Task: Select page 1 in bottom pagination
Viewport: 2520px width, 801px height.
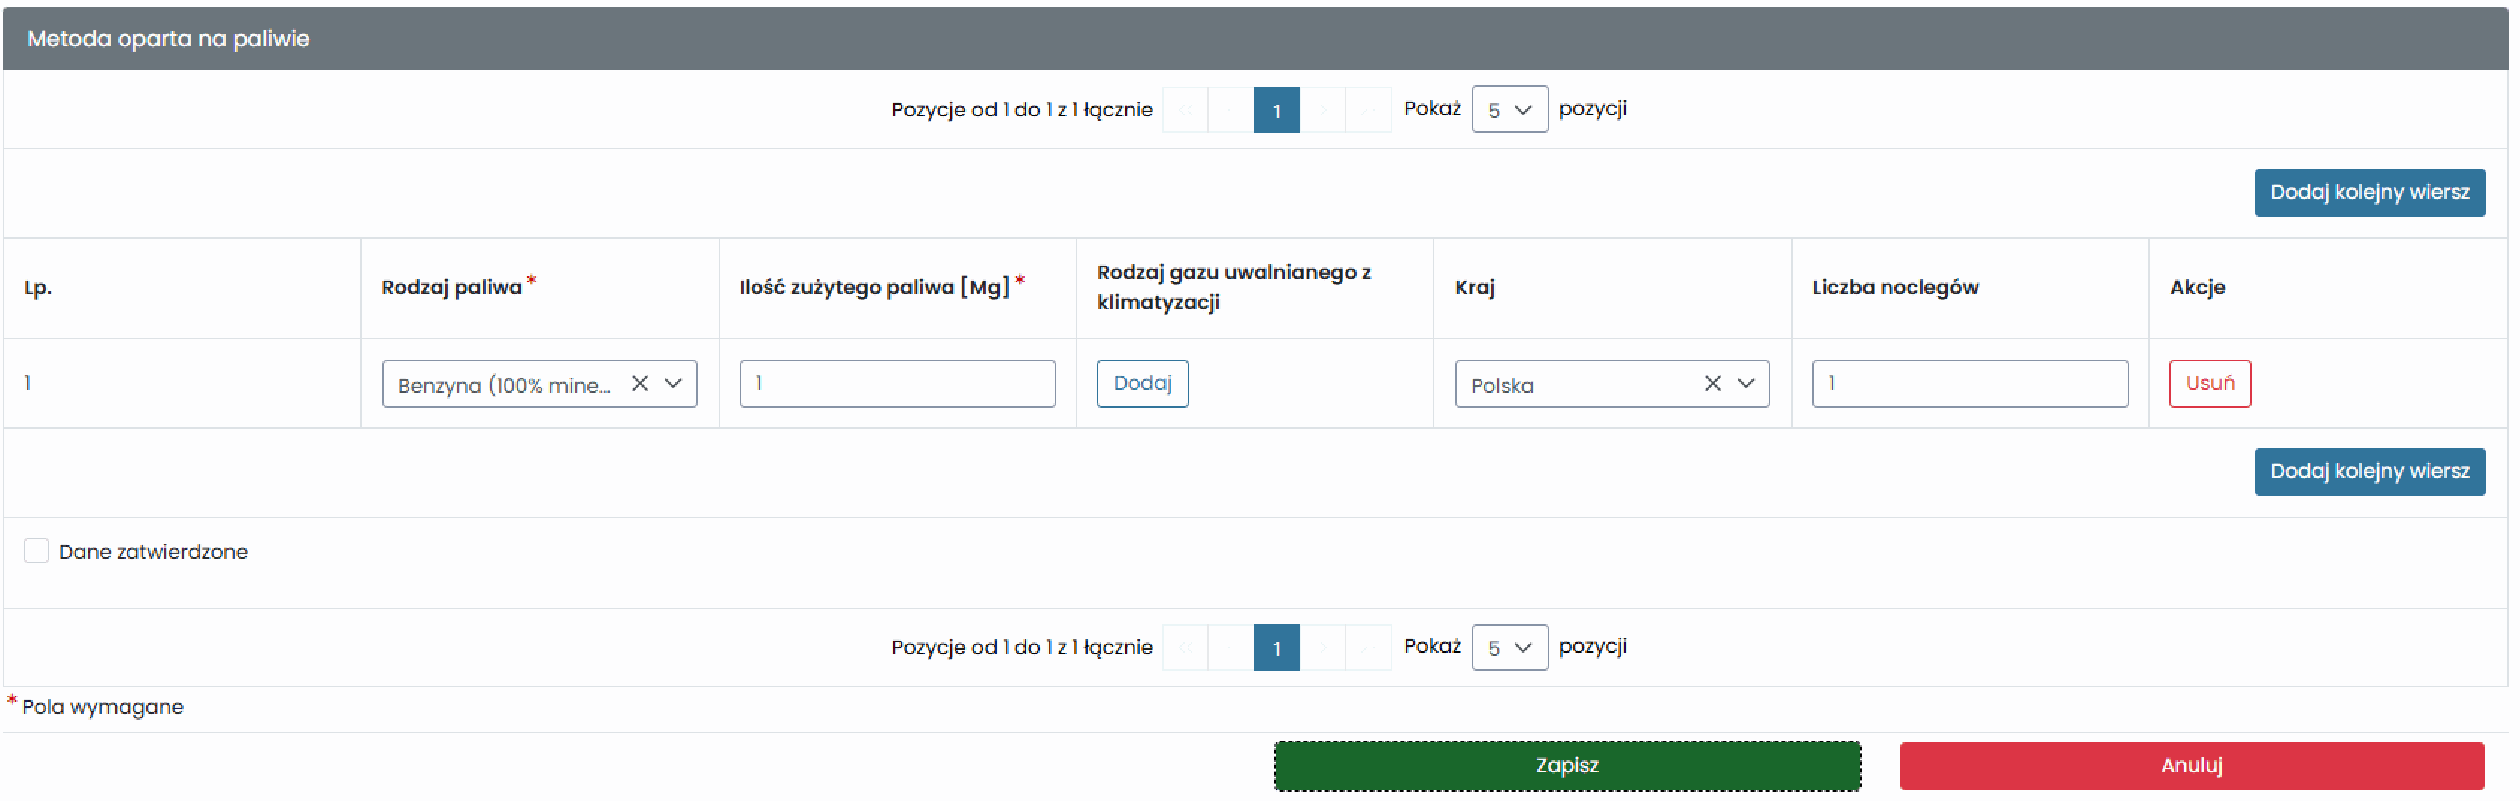Action: point(1277,648)
